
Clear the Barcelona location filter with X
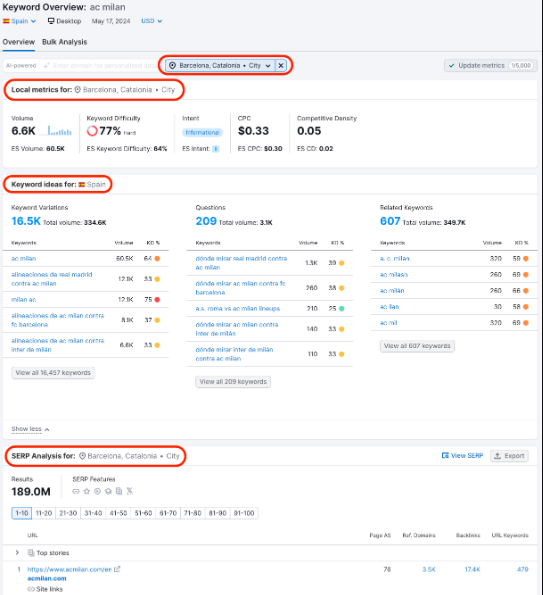coord(281,66)
